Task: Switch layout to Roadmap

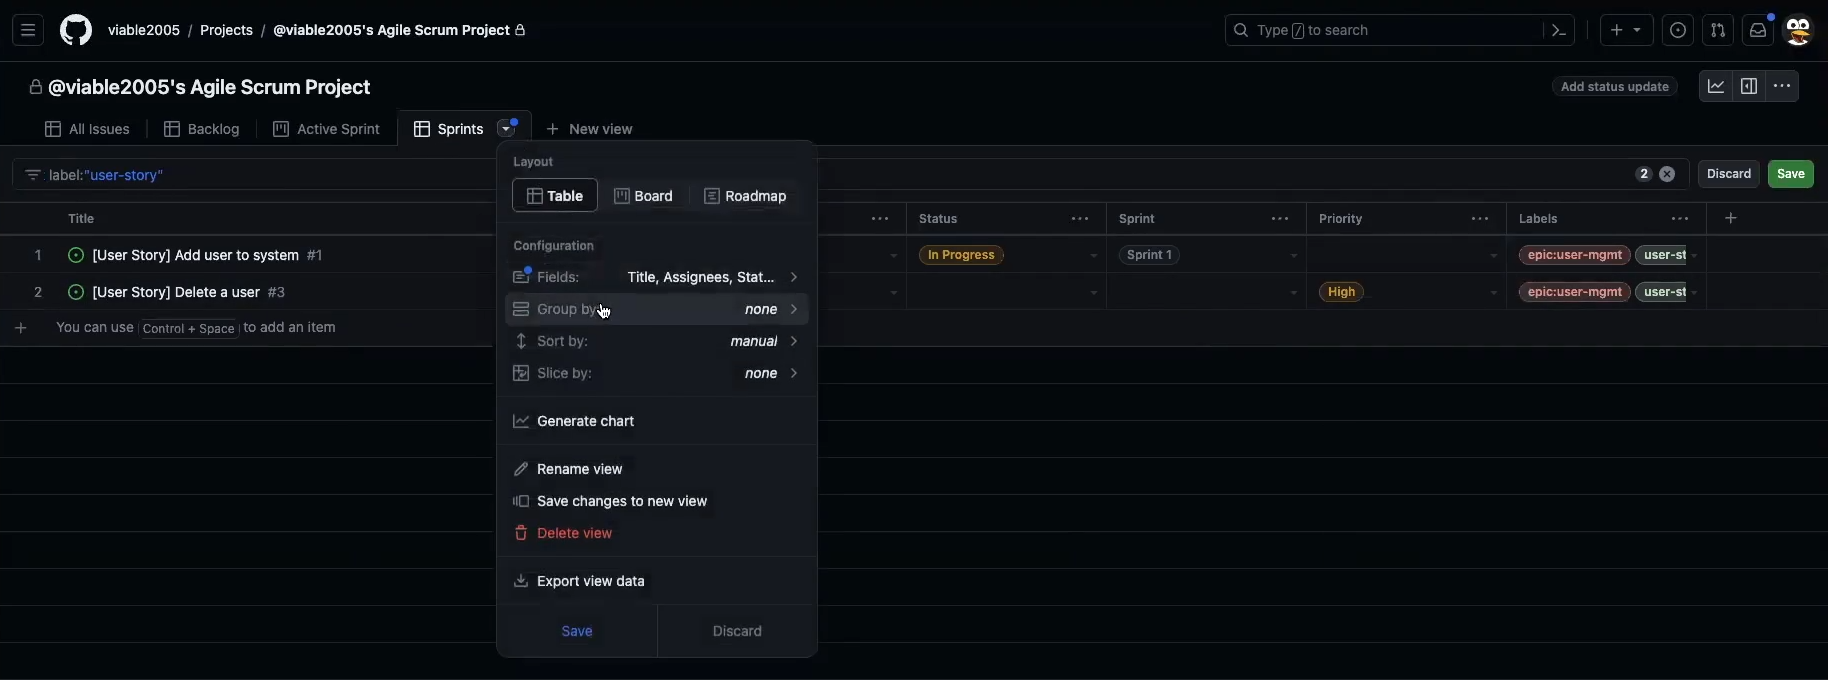Action: 745,196
